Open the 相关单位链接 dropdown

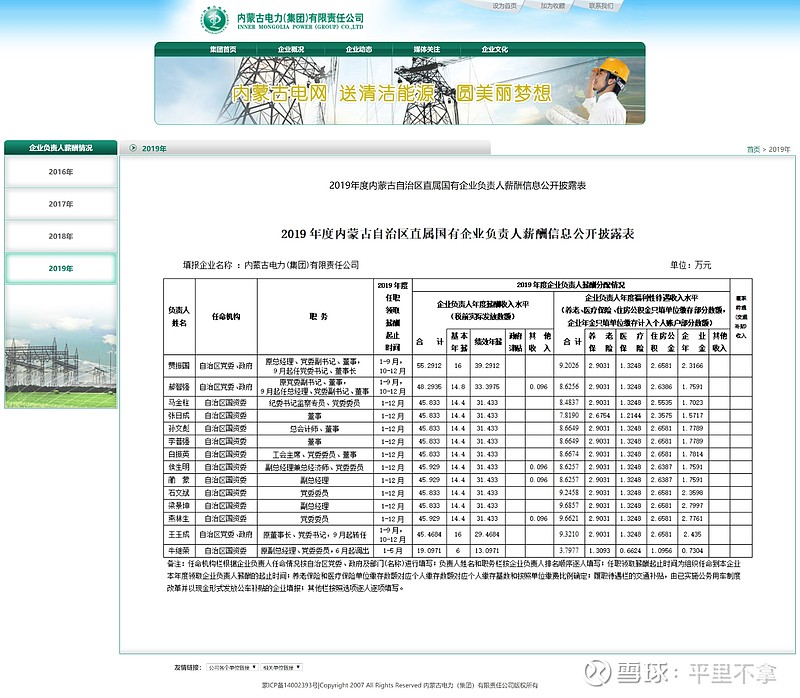coord(282,667)
